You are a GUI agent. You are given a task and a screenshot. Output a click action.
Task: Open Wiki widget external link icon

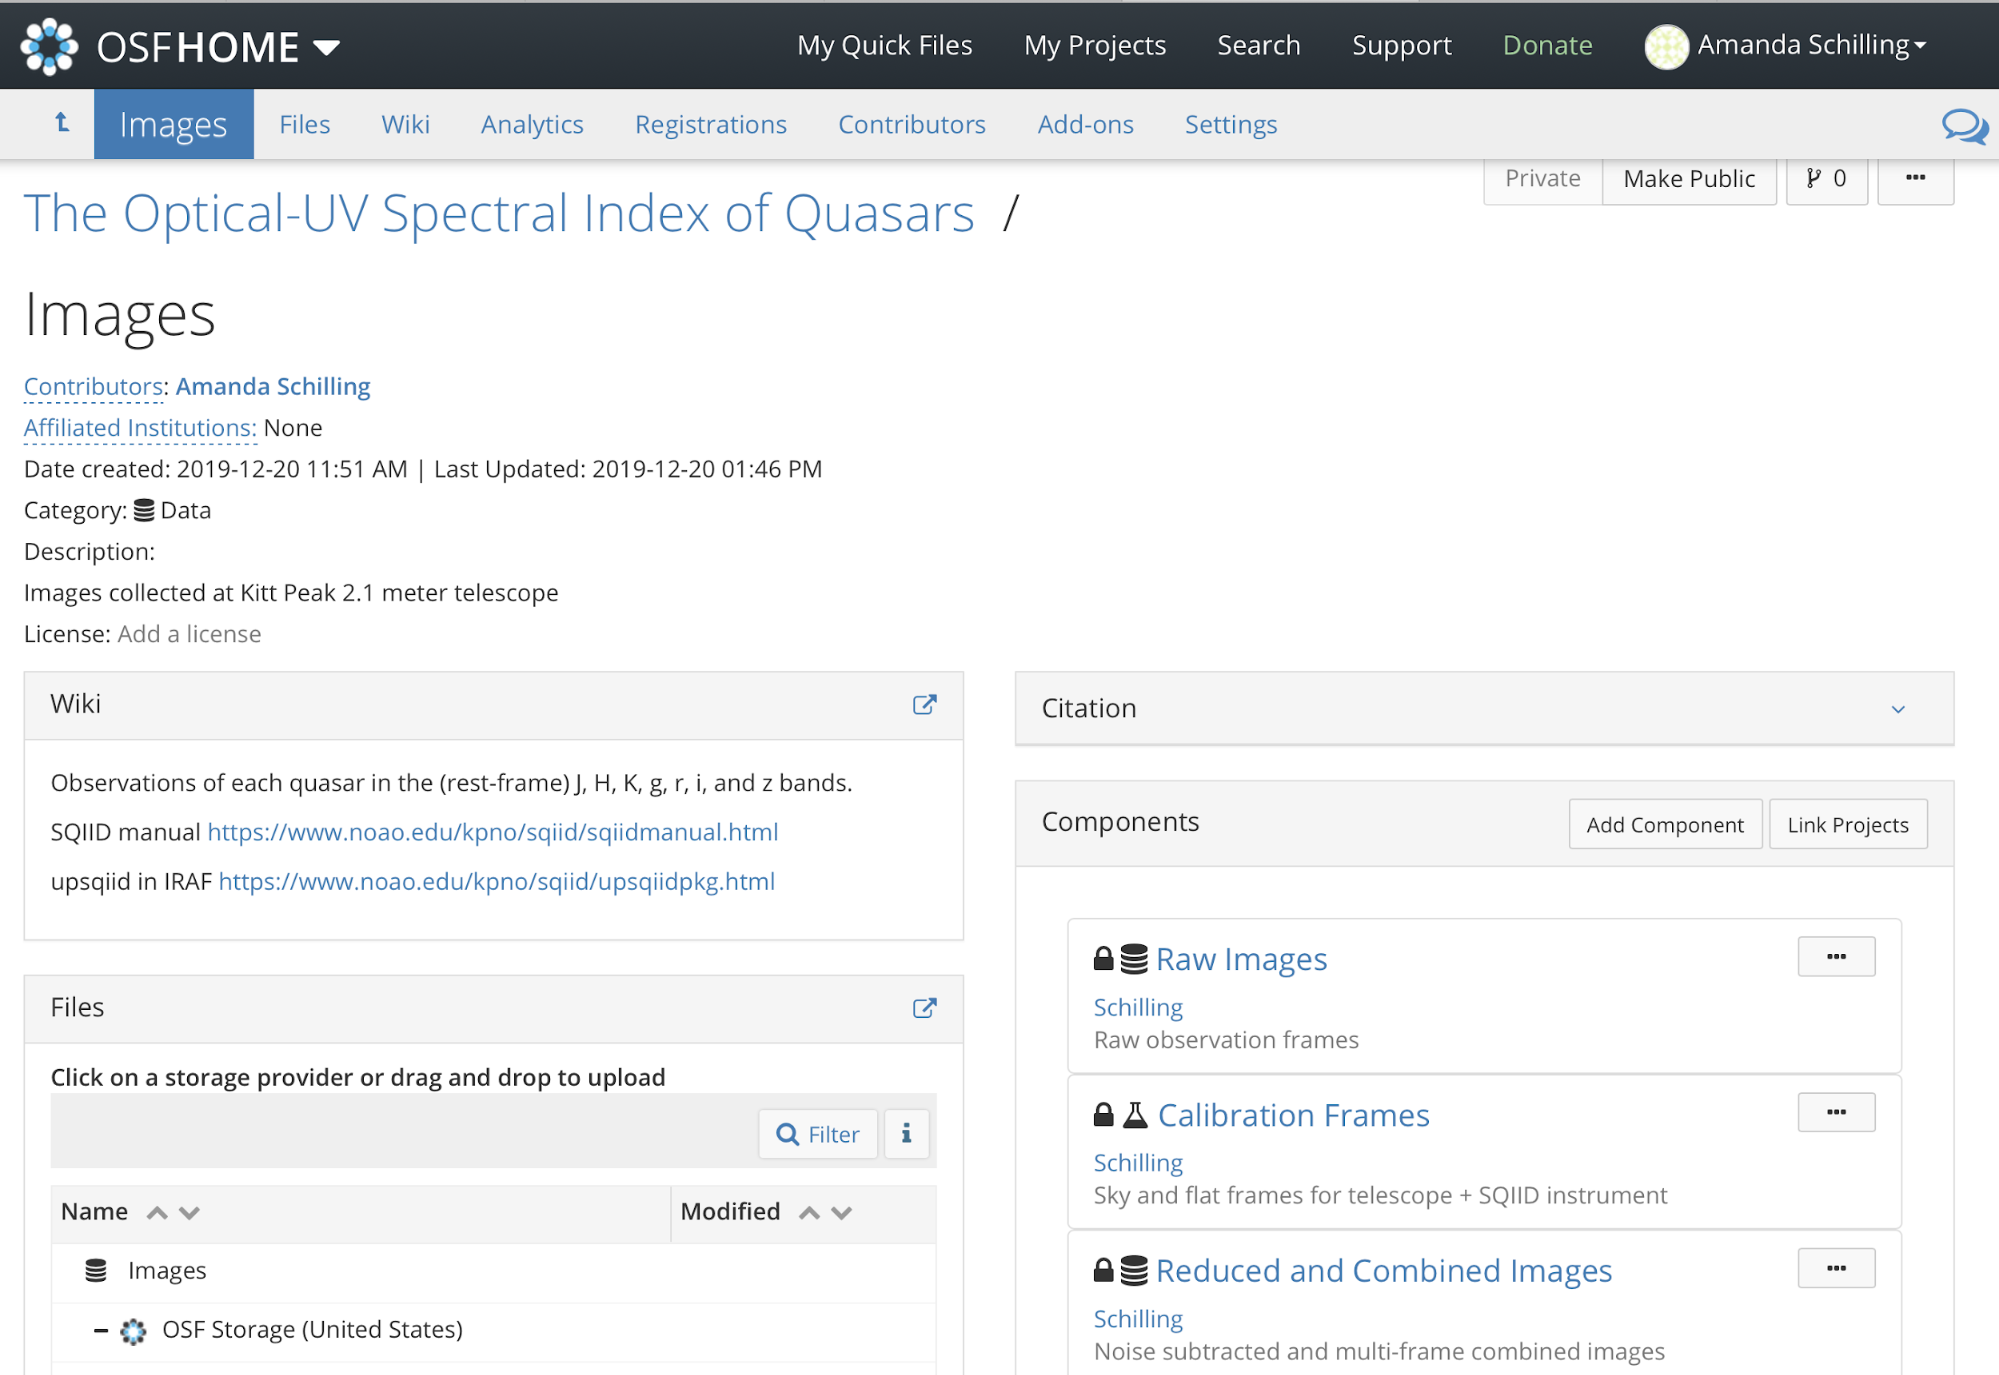[924, 704]
